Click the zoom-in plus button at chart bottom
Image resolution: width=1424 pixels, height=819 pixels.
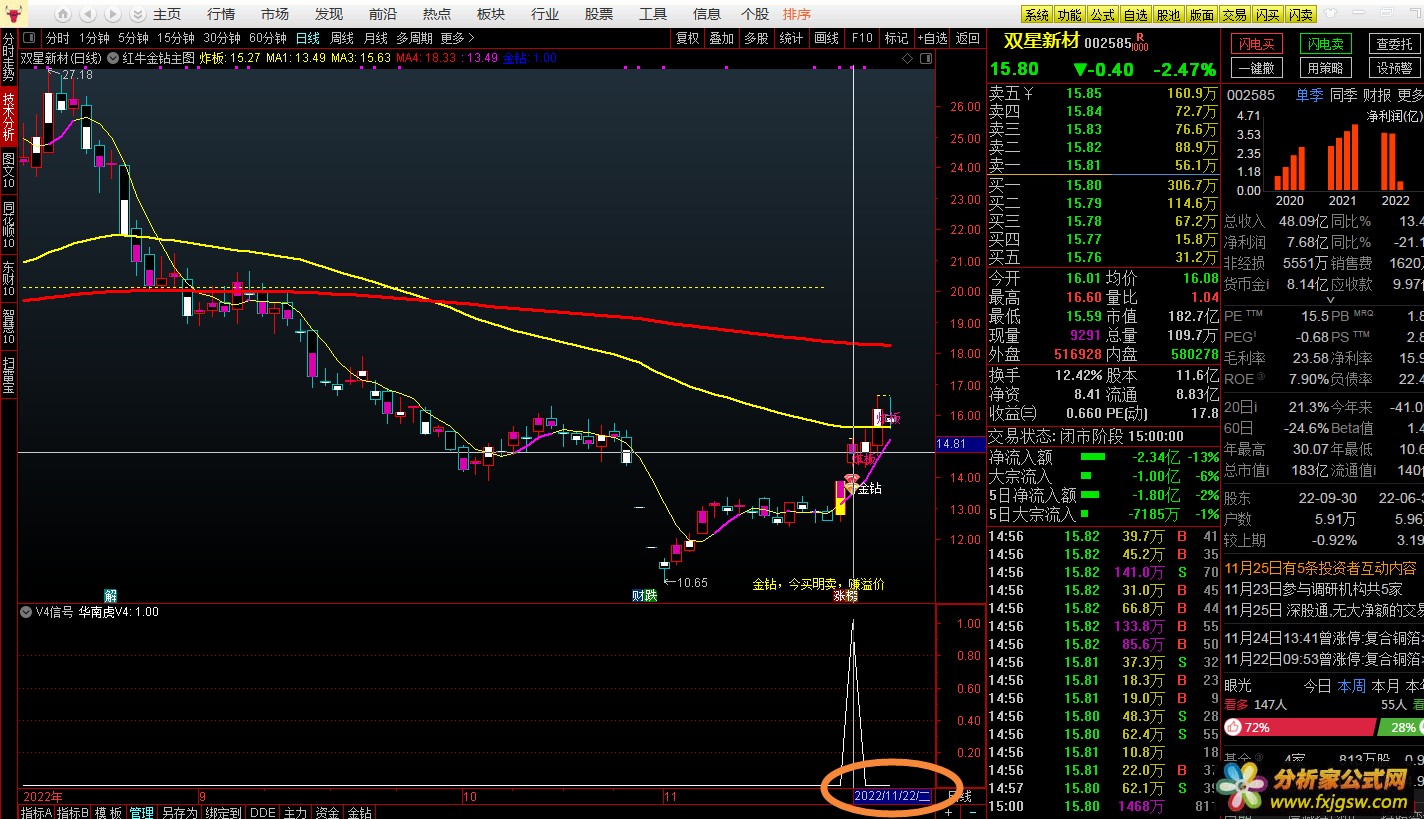948,812
